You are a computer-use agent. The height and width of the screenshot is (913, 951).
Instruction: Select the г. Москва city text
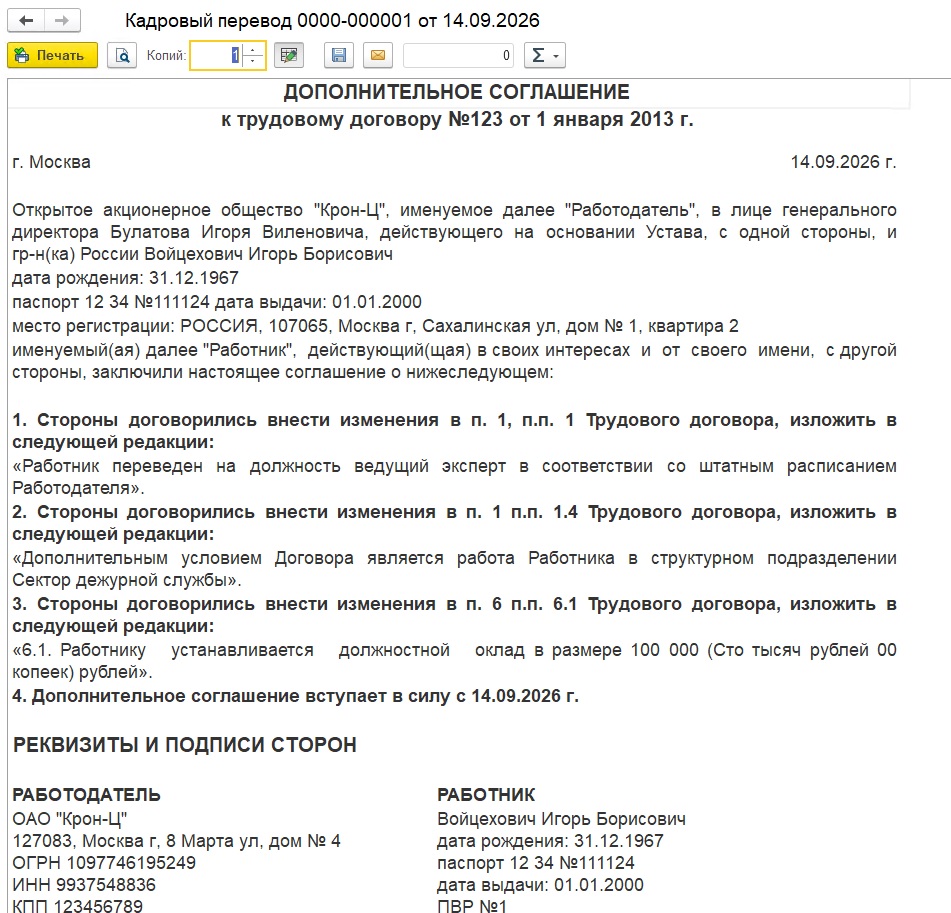point(52,162)
